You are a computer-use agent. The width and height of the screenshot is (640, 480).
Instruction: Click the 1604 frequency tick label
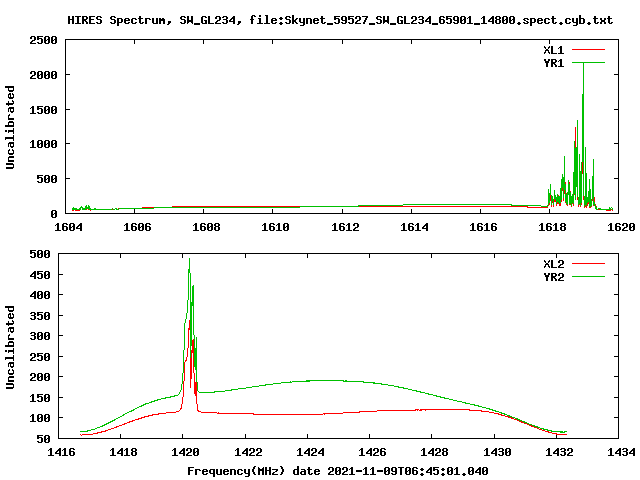(x=68, y=227)
